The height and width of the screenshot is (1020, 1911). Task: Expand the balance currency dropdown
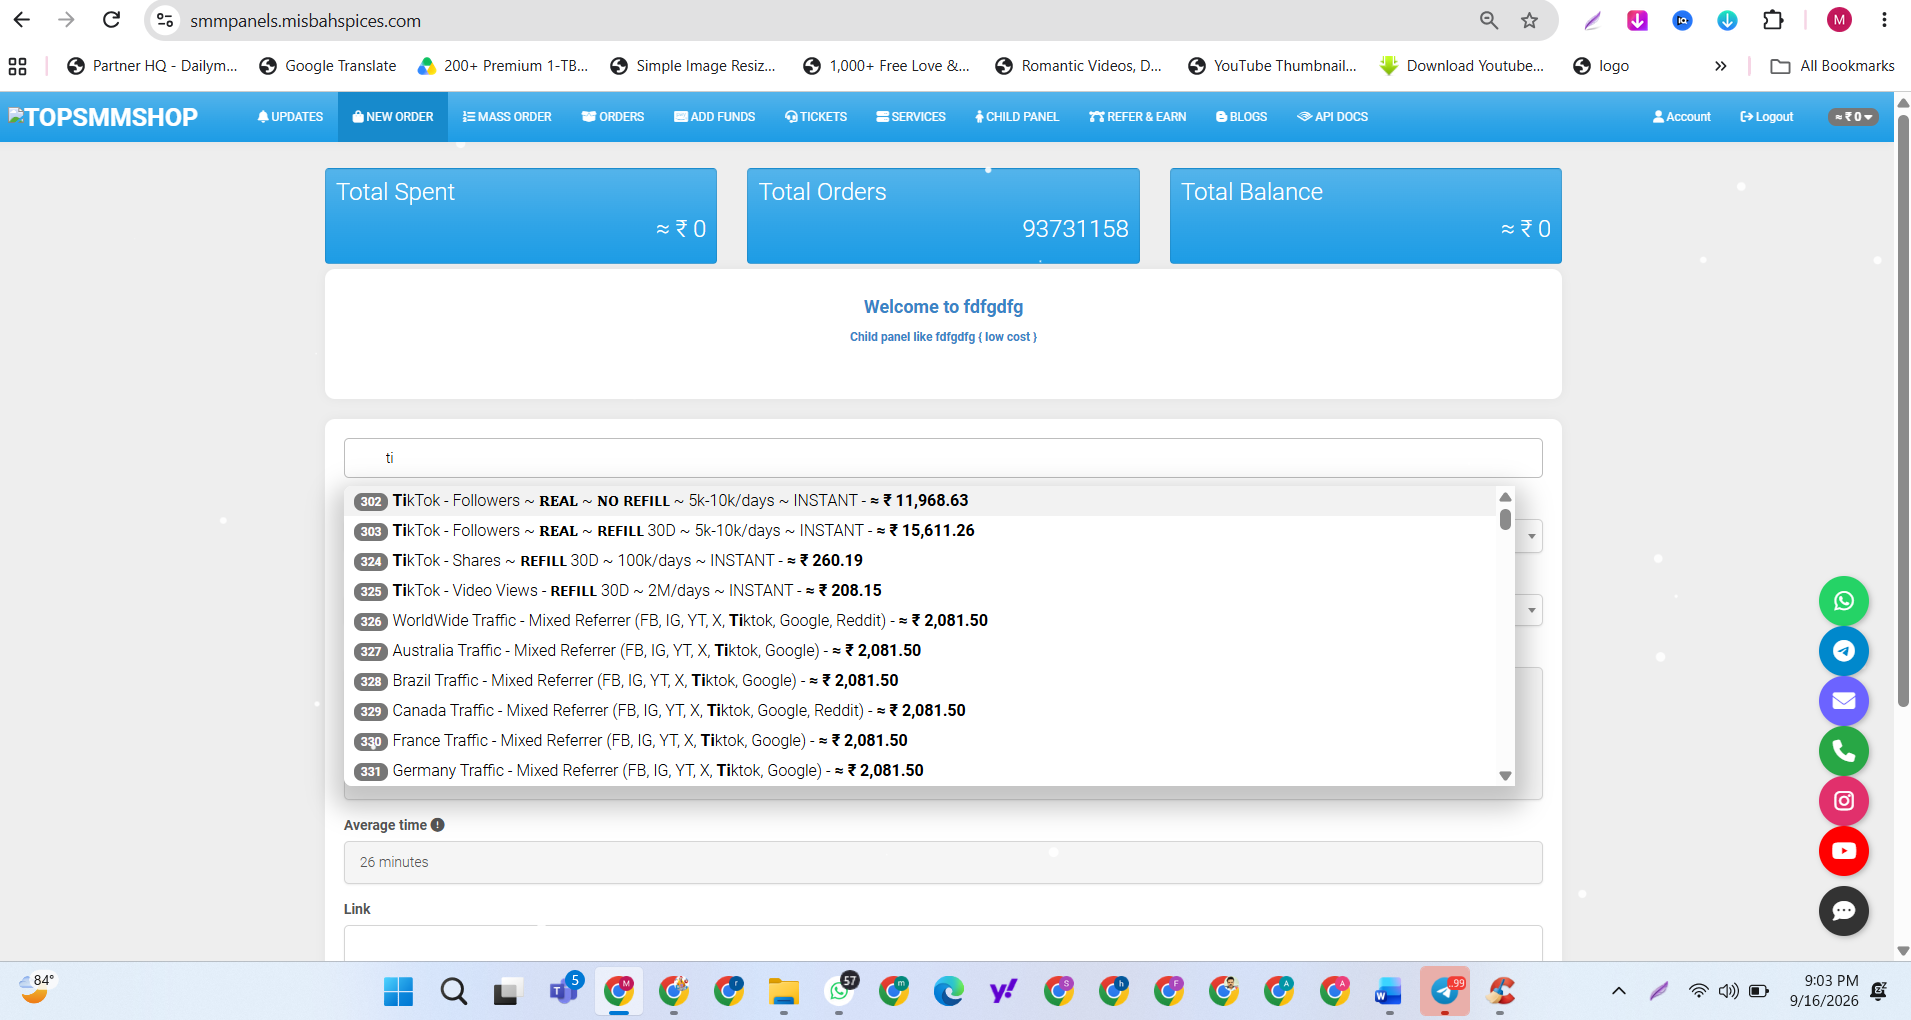pyautogui.click(x=1853, y=117)
